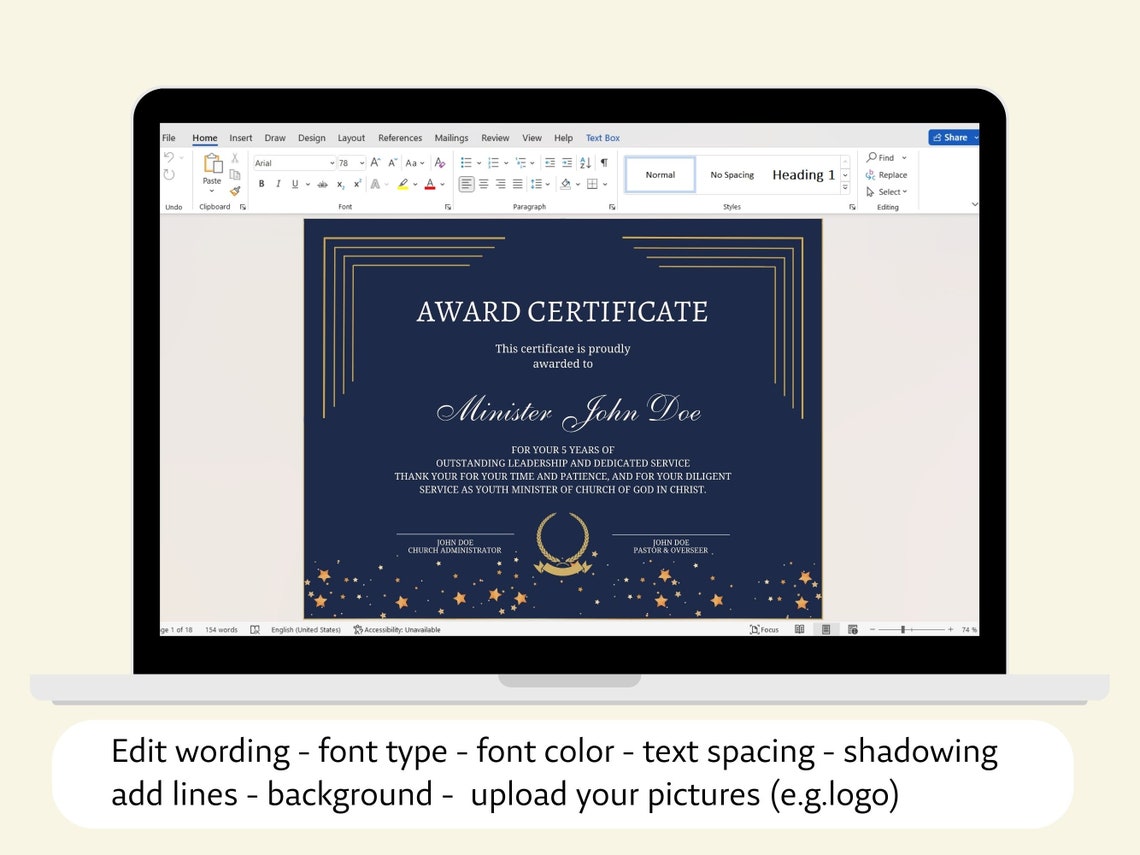The width and height of the screenshot is (1140, 855).
Task: Open Replace in the Editing group
Action: [887, 174]
